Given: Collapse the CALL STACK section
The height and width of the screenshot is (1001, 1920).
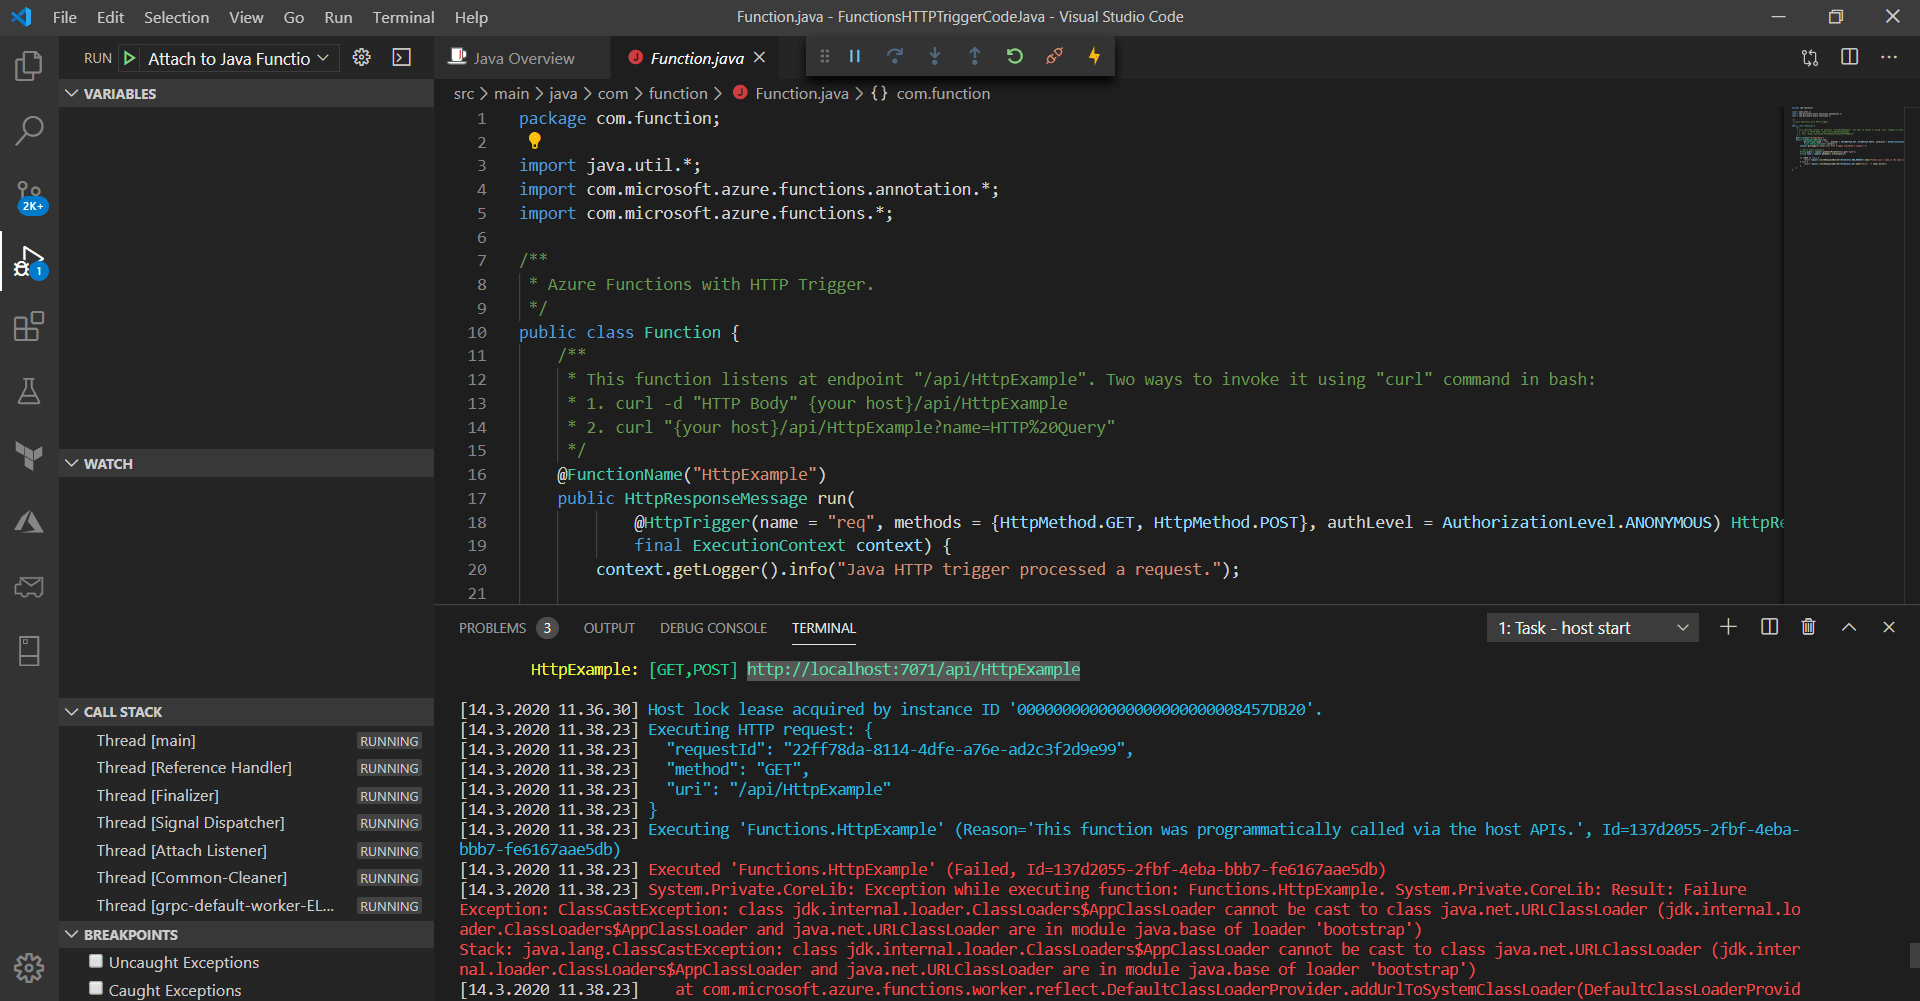Looking at the screenshot, I should pyautogui.click(x=246, y=711).
